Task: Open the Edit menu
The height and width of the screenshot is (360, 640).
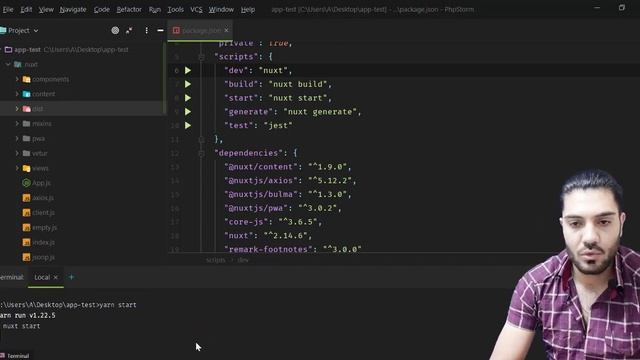Action: point(26,9)
